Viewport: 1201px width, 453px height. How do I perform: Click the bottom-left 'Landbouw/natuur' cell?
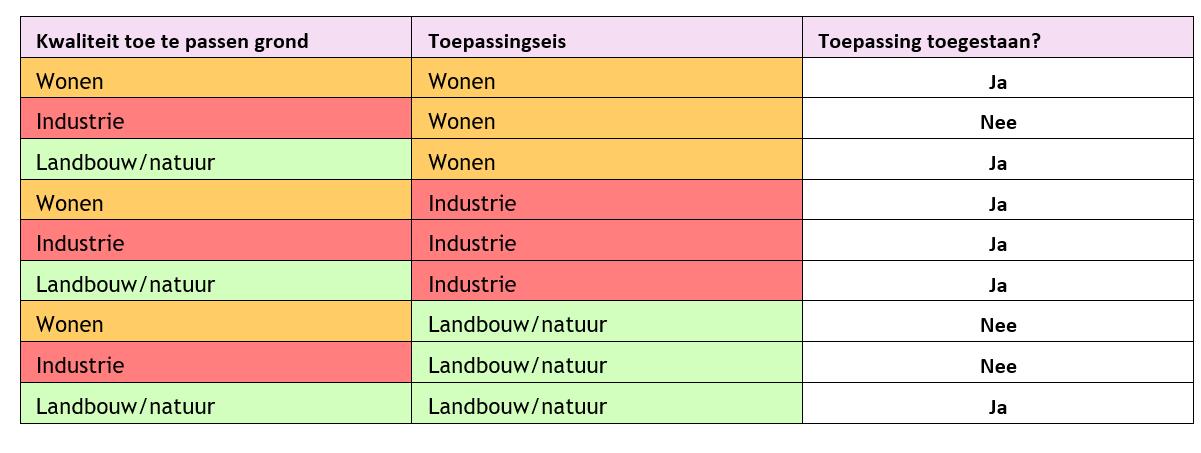pos(125,407)
